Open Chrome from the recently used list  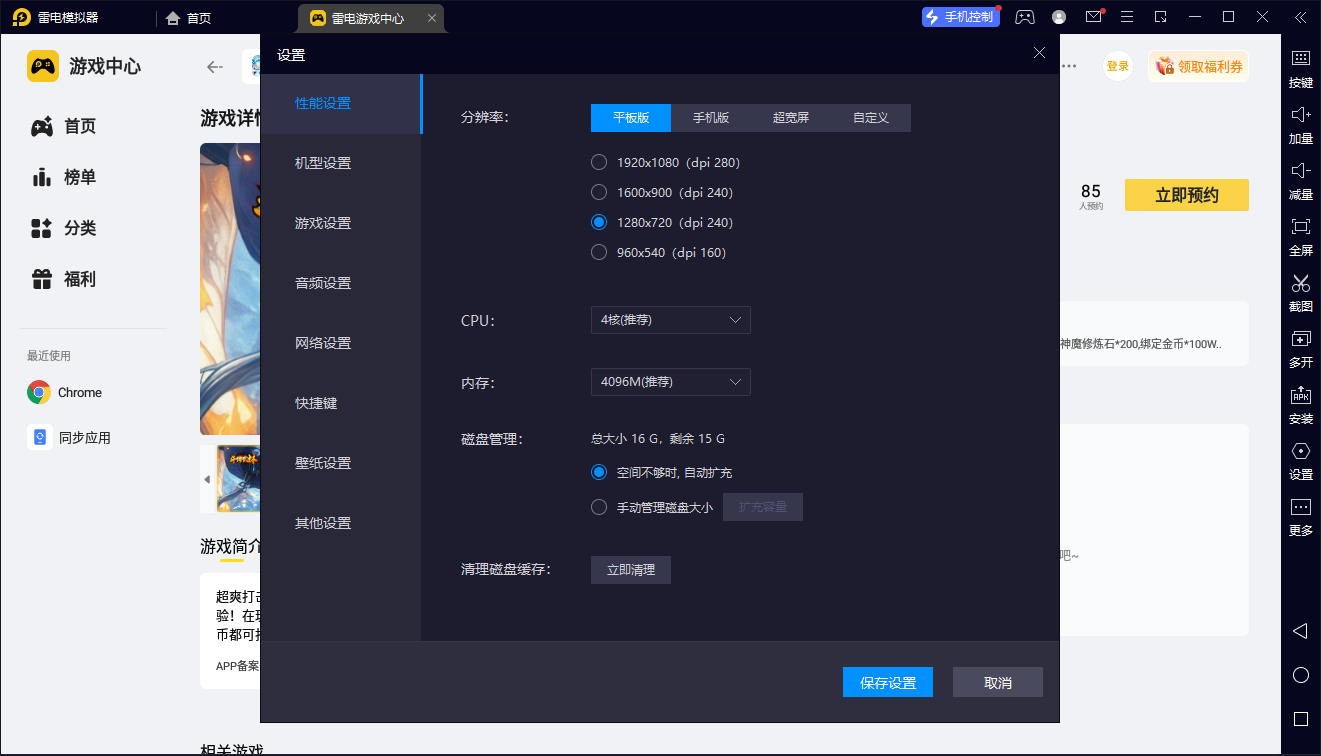tap(64, 392)
